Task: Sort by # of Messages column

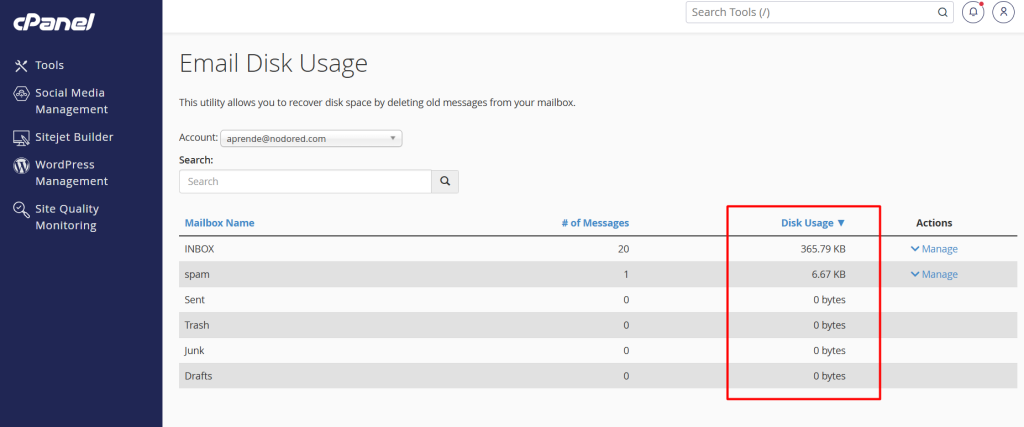Action: coord(595,223)
